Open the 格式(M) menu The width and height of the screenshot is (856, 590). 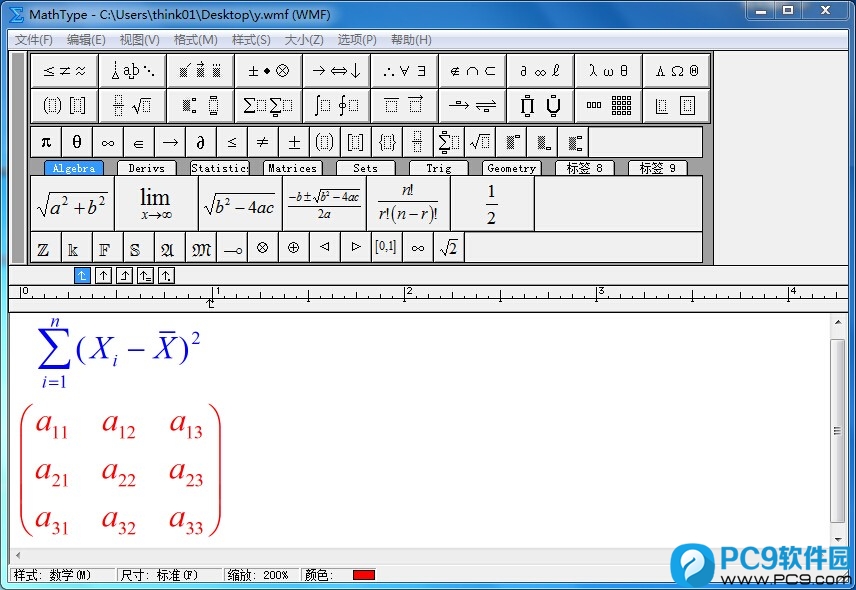coord(195,40)
